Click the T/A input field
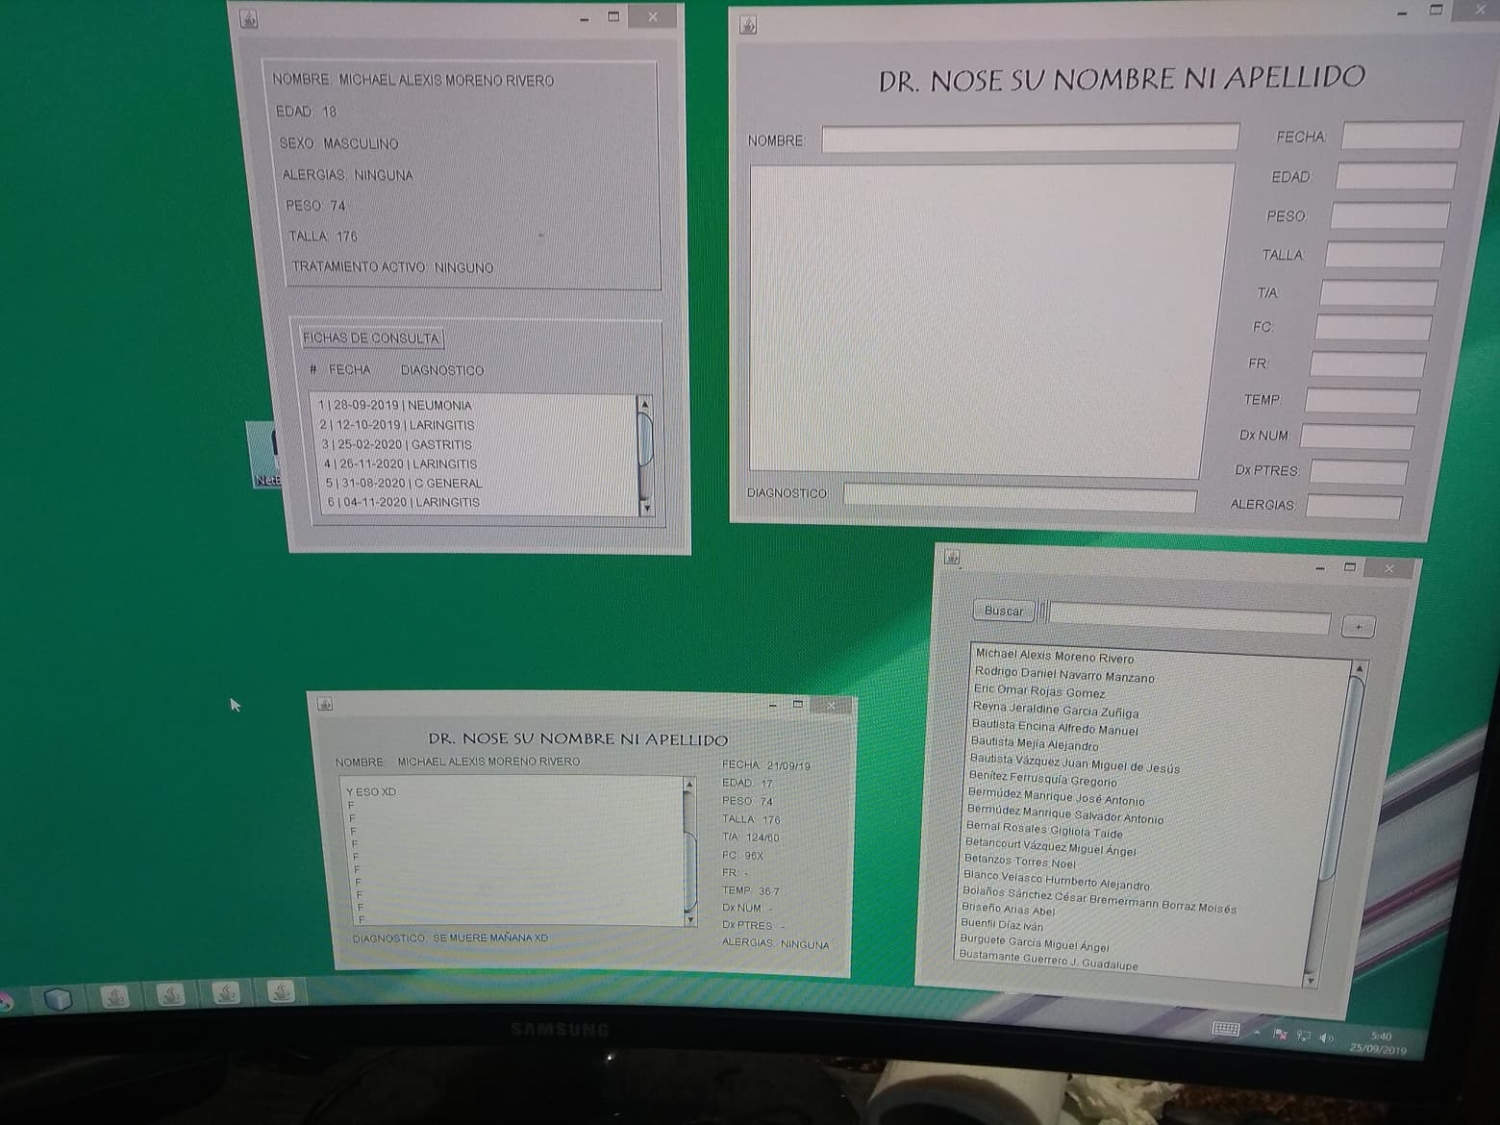The width and height of the screenshot is (1500, 1125). [1378, 292]
